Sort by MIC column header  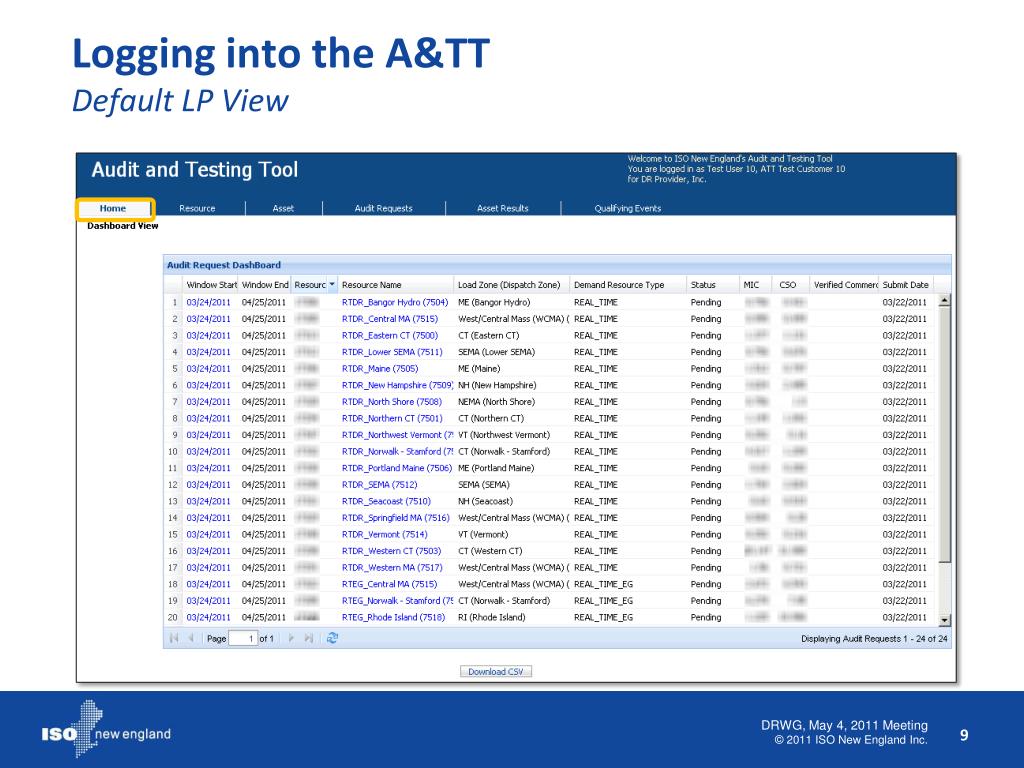(x=755, y=285)
